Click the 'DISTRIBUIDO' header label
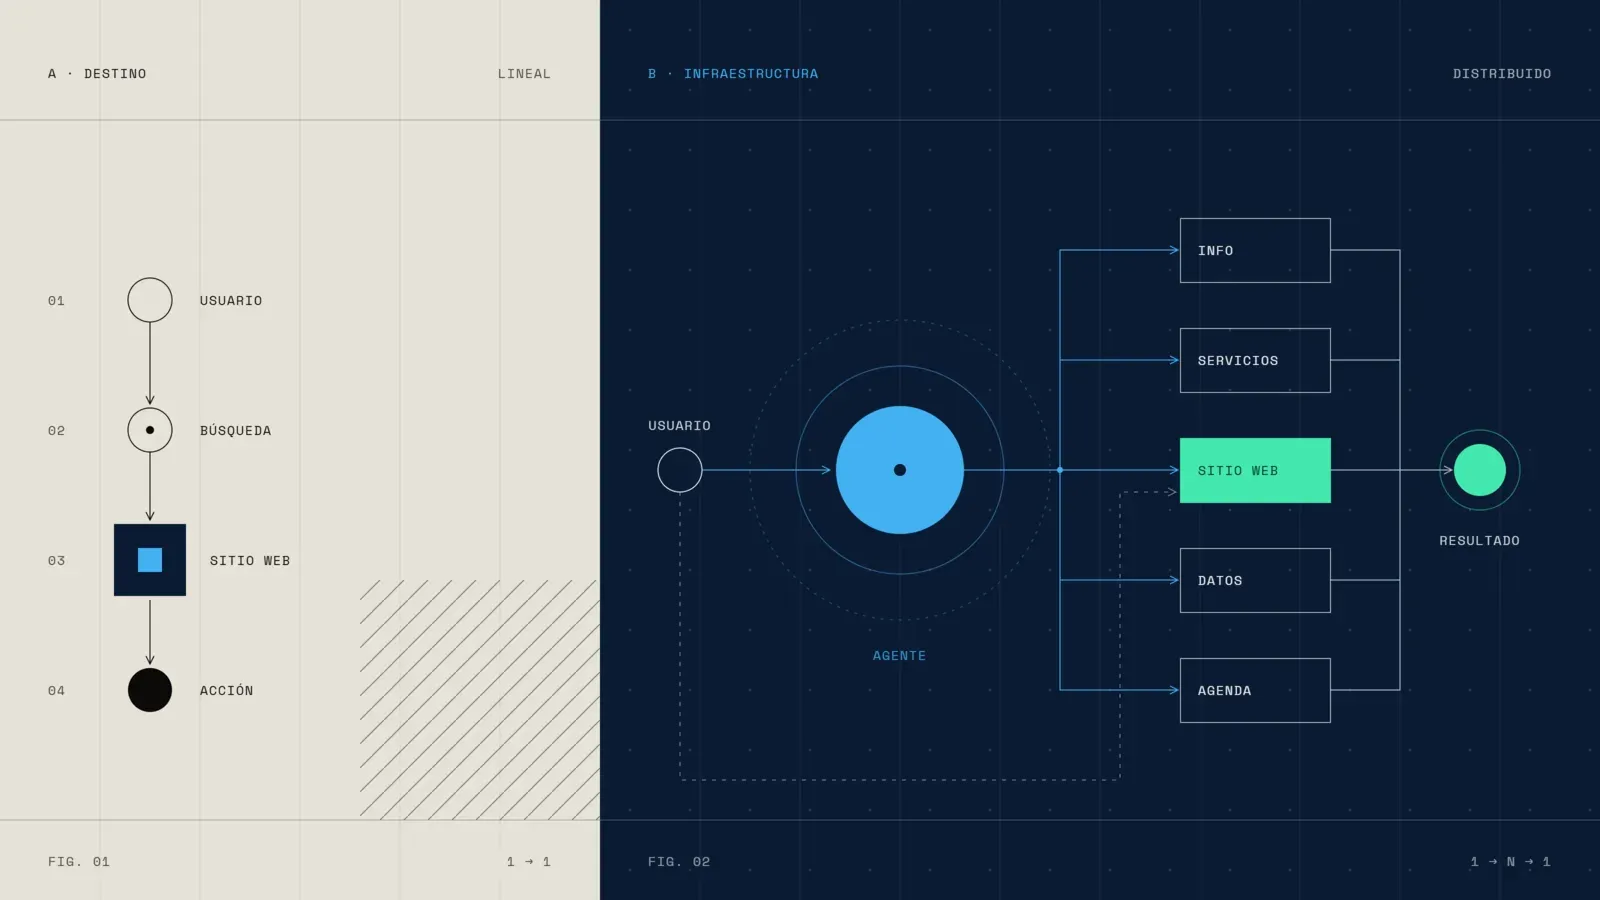This screenshot has height=900, width=1600. (1502, 74)
